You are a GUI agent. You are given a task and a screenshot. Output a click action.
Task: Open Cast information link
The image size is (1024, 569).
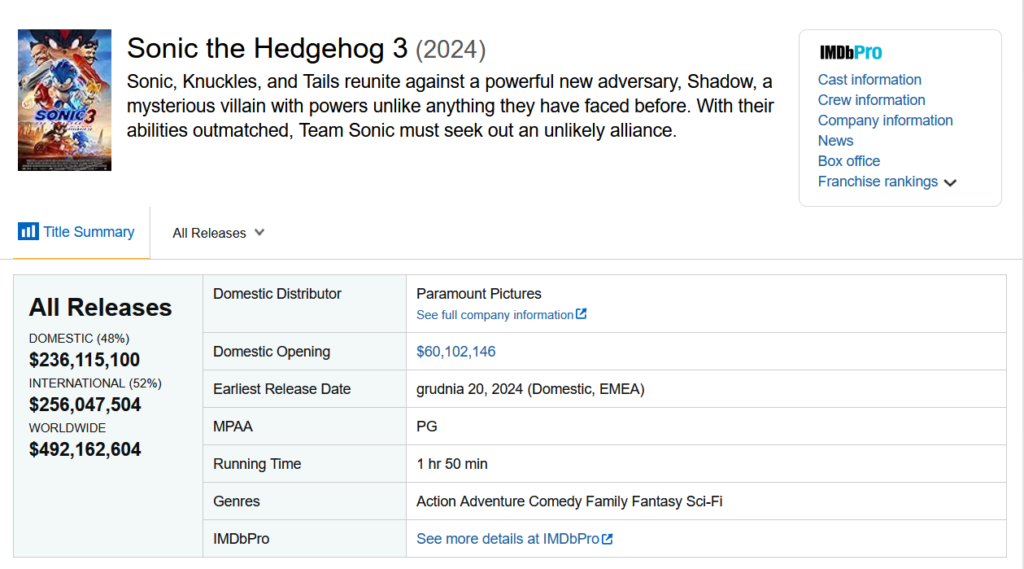click(x=869, y=80)
